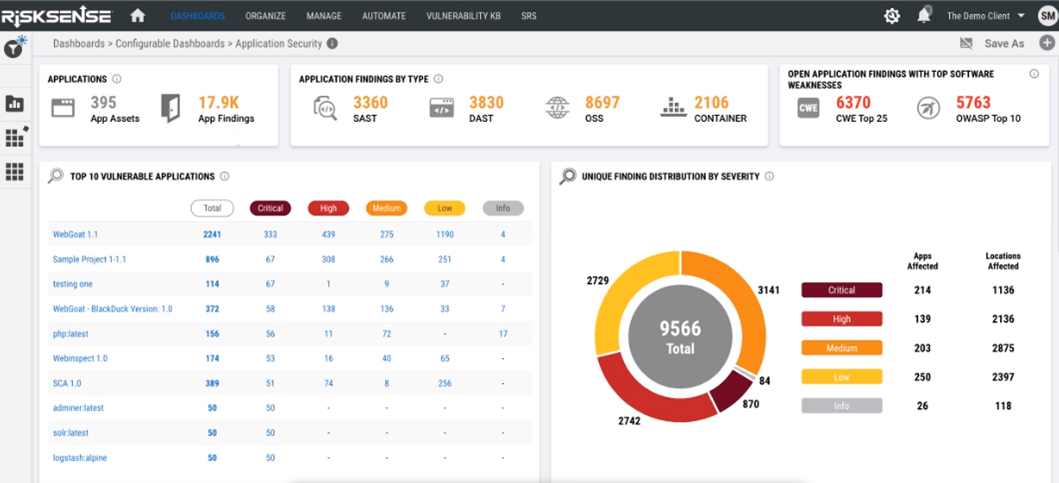Click the OSS globe icon
The image size is (1059, 483).
(x=558, y=109)
